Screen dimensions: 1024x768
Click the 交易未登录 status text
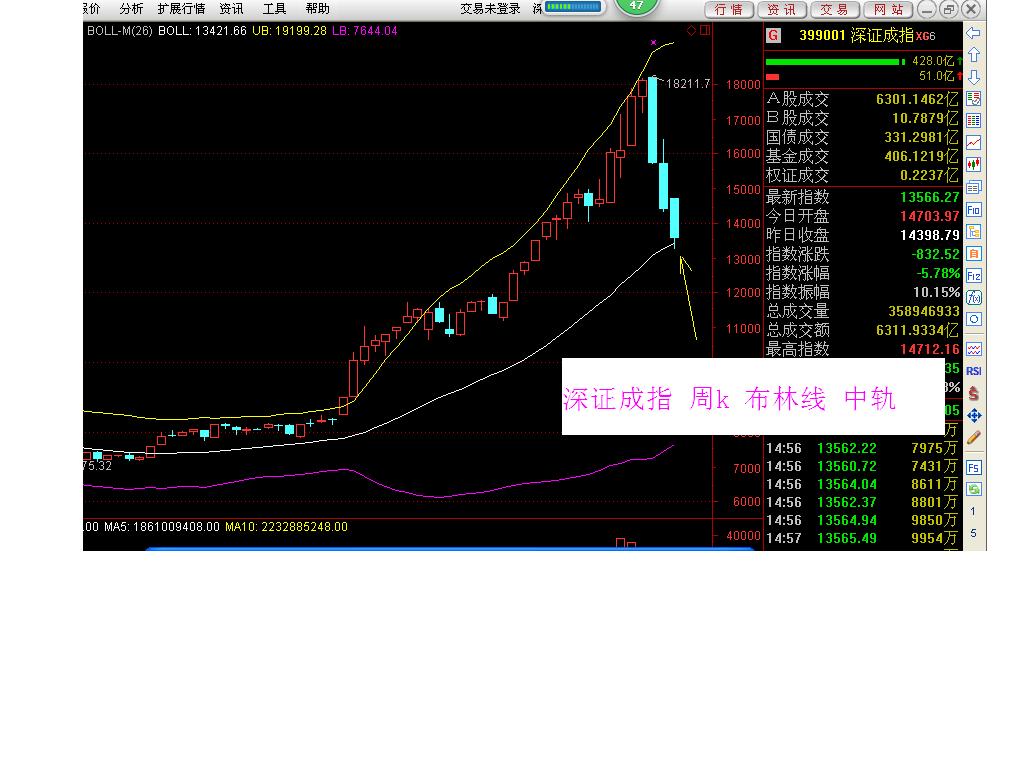(490, 8)
